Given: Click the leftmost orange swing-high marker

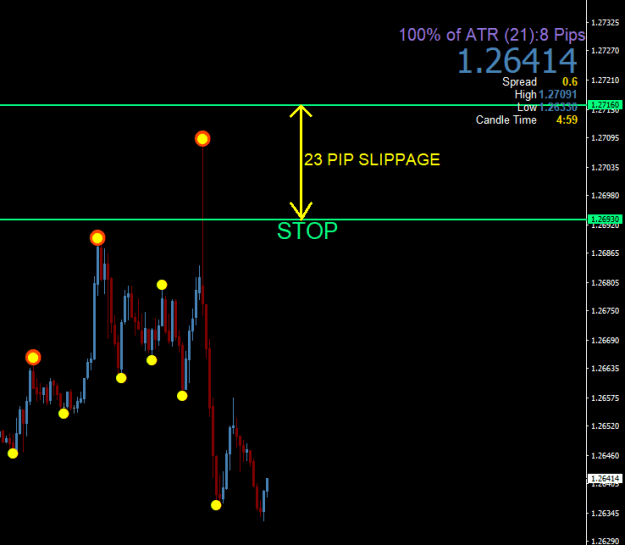Looking at the screenshot, I should coord(33,357).
